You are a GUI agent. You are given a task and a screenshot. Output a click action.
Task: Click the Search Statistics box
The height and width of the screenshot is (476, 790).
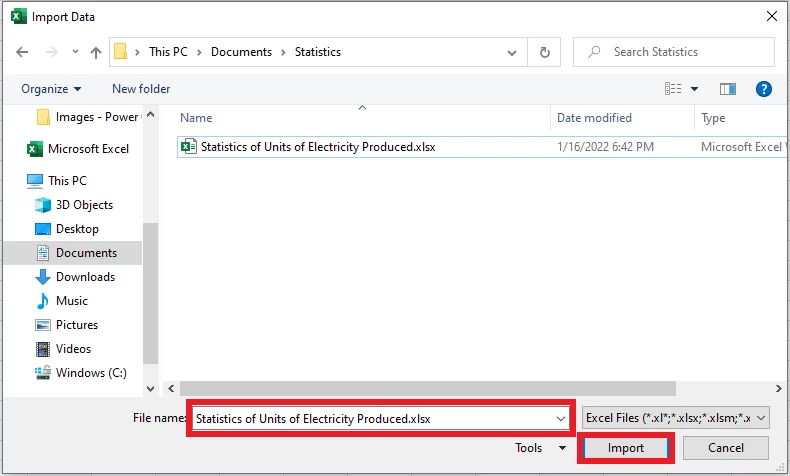pyautogui.click(x=674, y=52)
